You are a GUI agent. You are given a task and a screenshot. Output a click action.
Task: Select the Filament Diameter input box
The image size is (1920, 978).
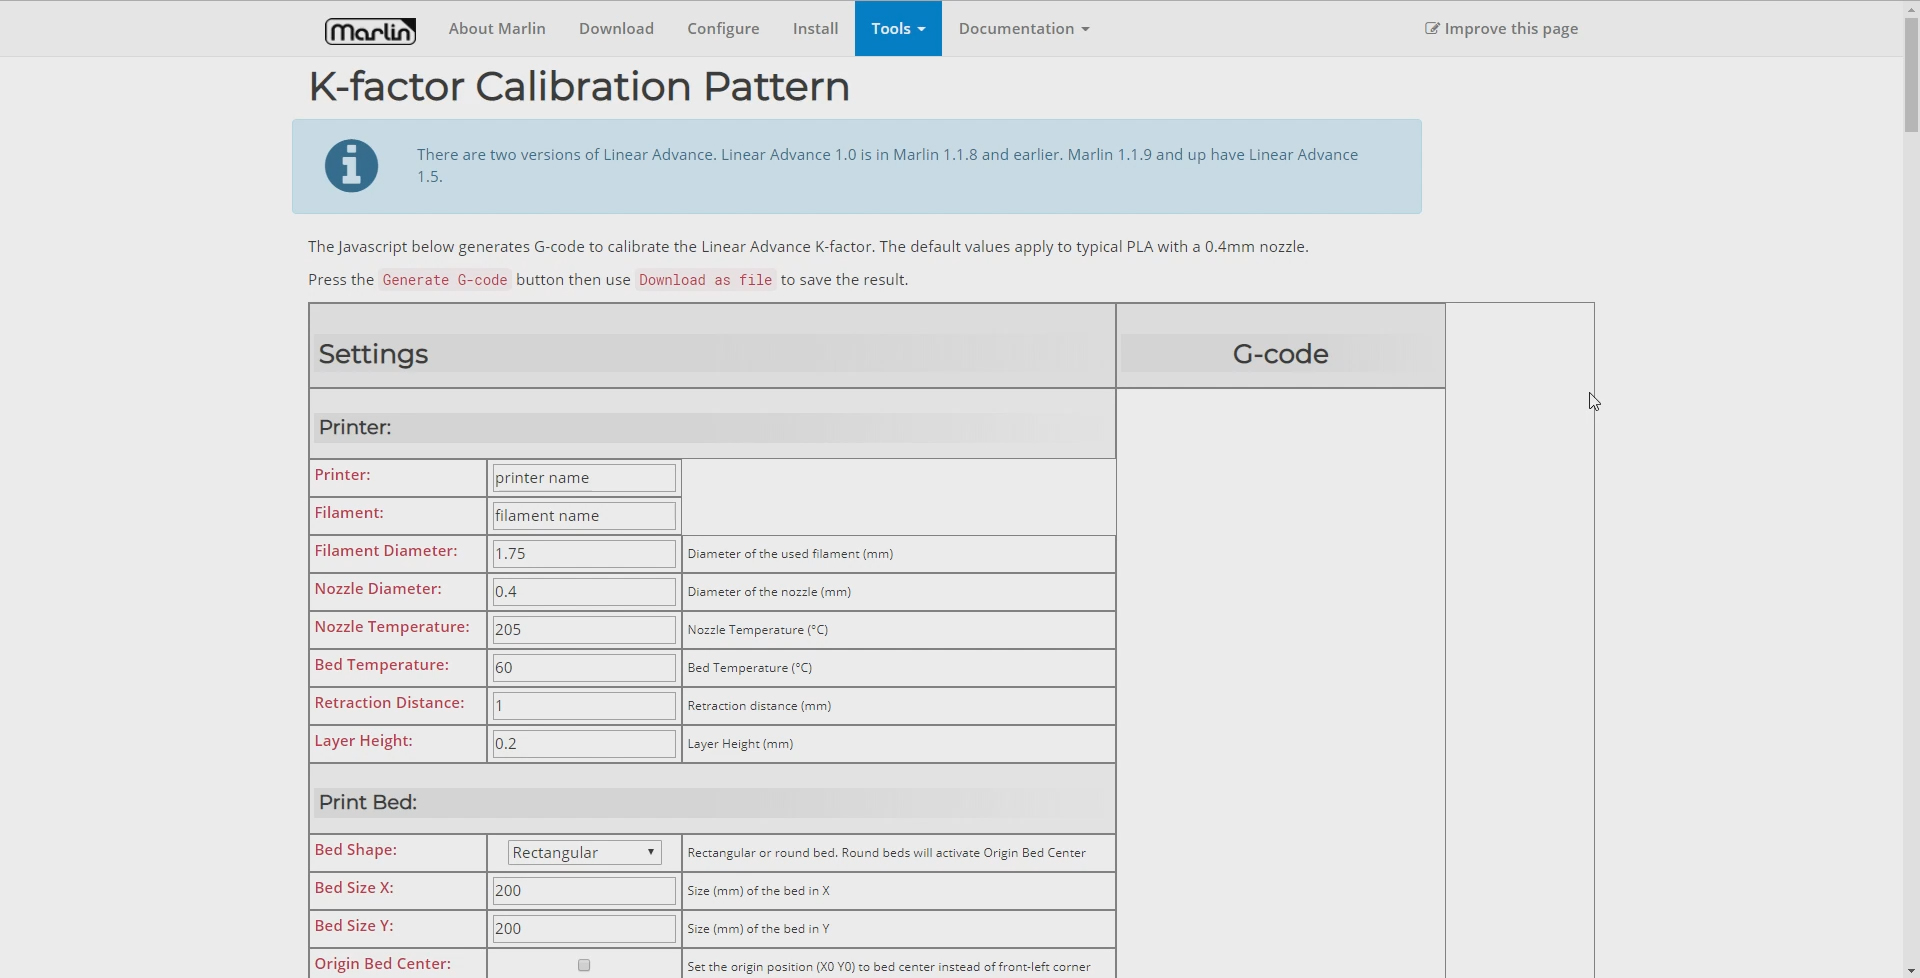pyautogui.click(x=584, y=554)
